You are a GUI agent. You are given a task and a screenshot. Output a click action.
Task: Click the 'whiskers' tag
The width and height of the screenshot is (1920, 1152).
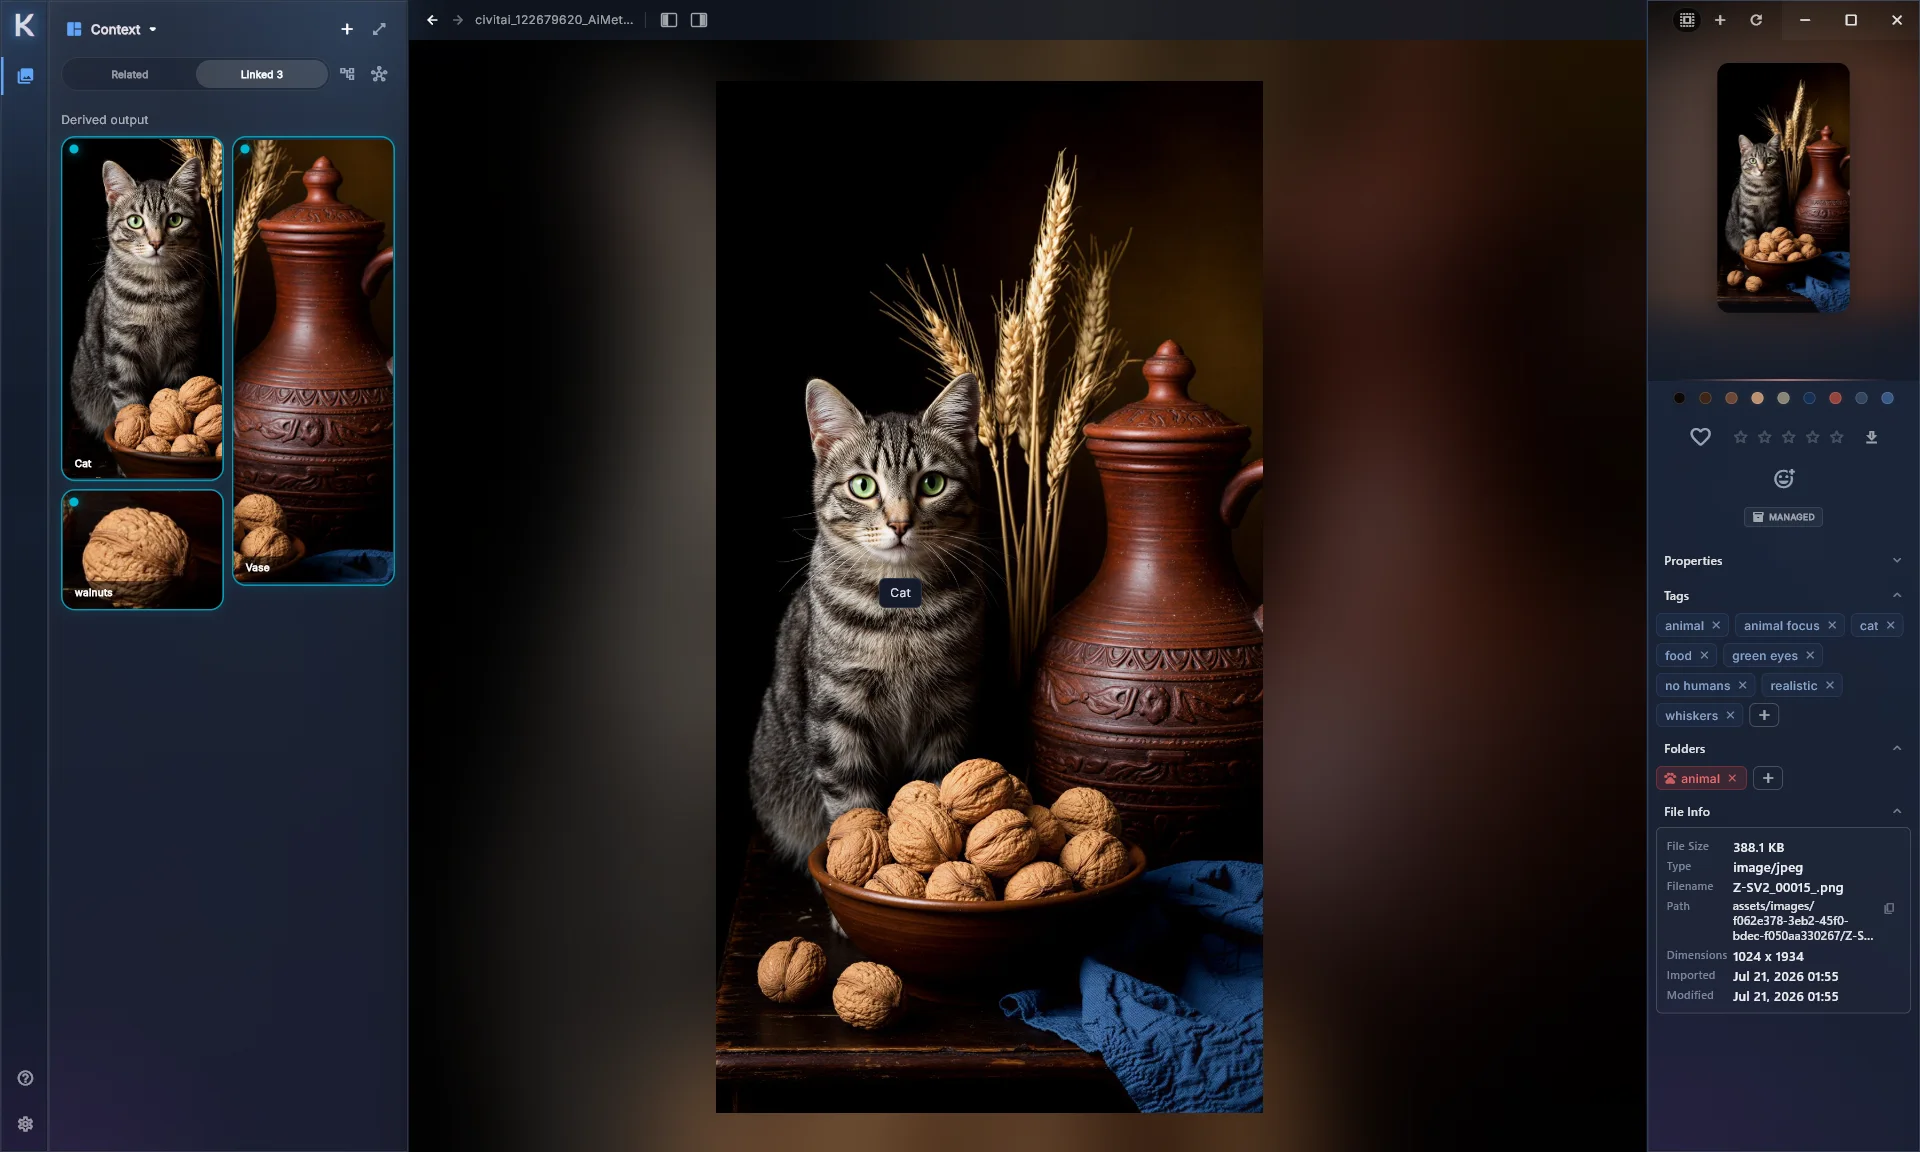pos(1691,716)
